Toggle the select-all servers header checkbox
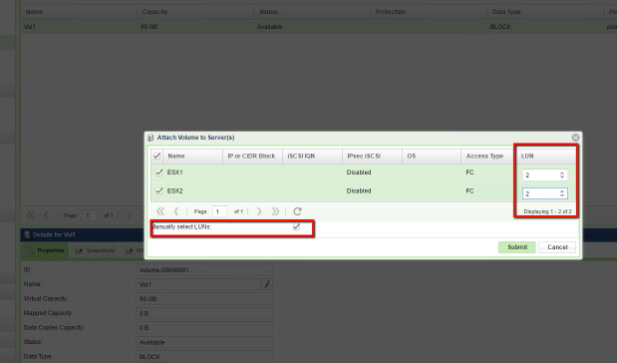617x363 pixels. 157,156
